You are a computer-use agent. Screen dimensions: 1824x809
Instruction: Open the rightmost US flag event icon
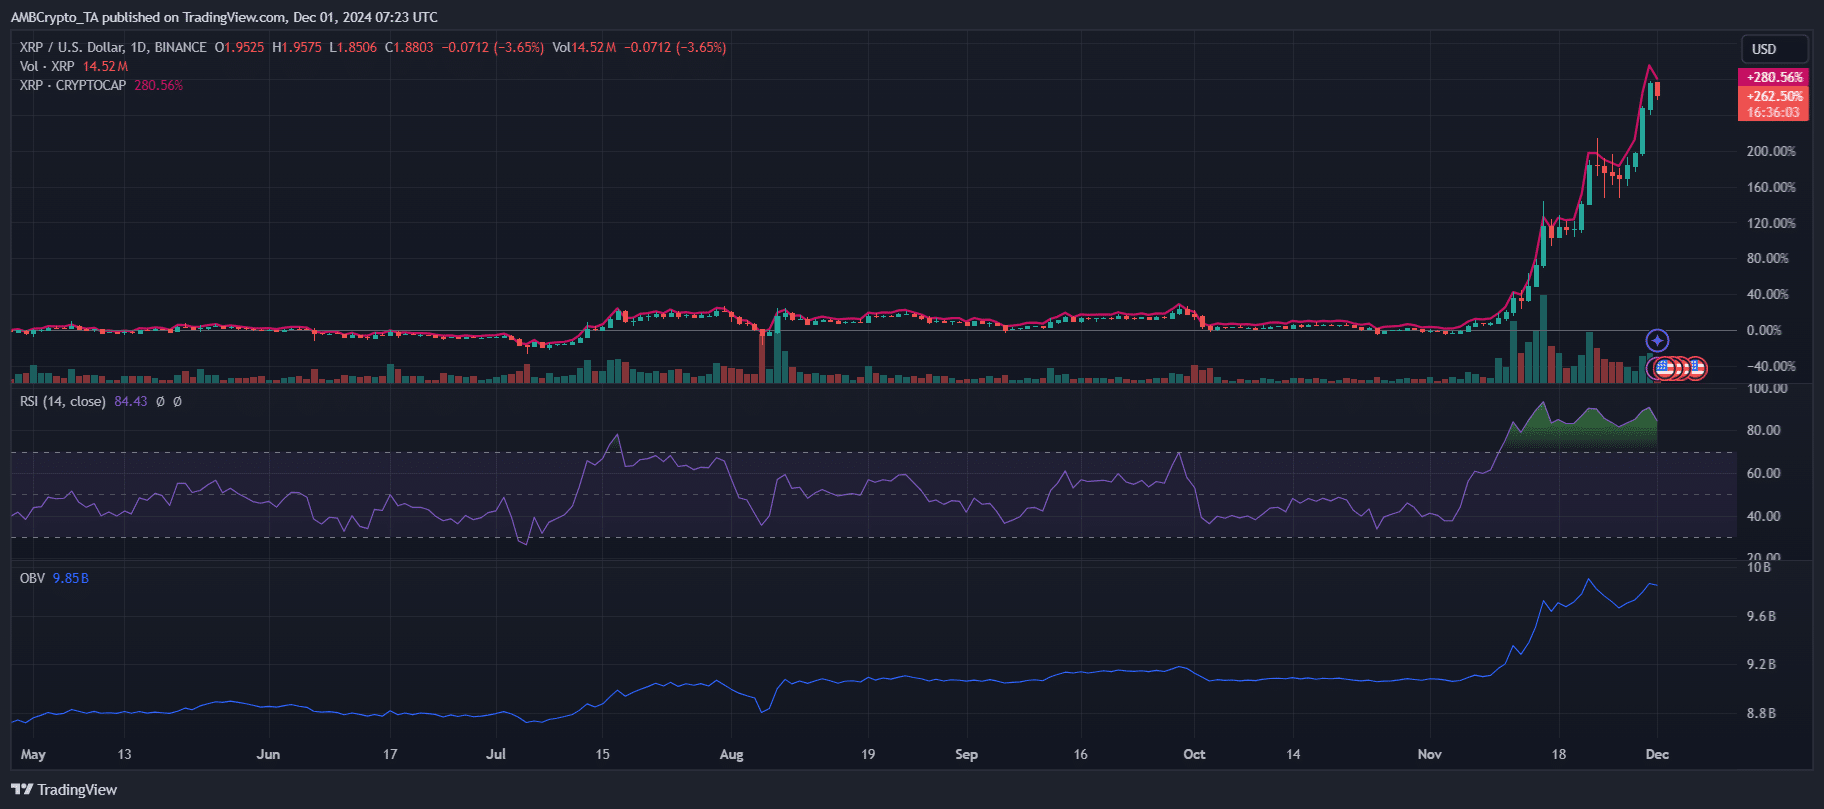point(1696,369)
